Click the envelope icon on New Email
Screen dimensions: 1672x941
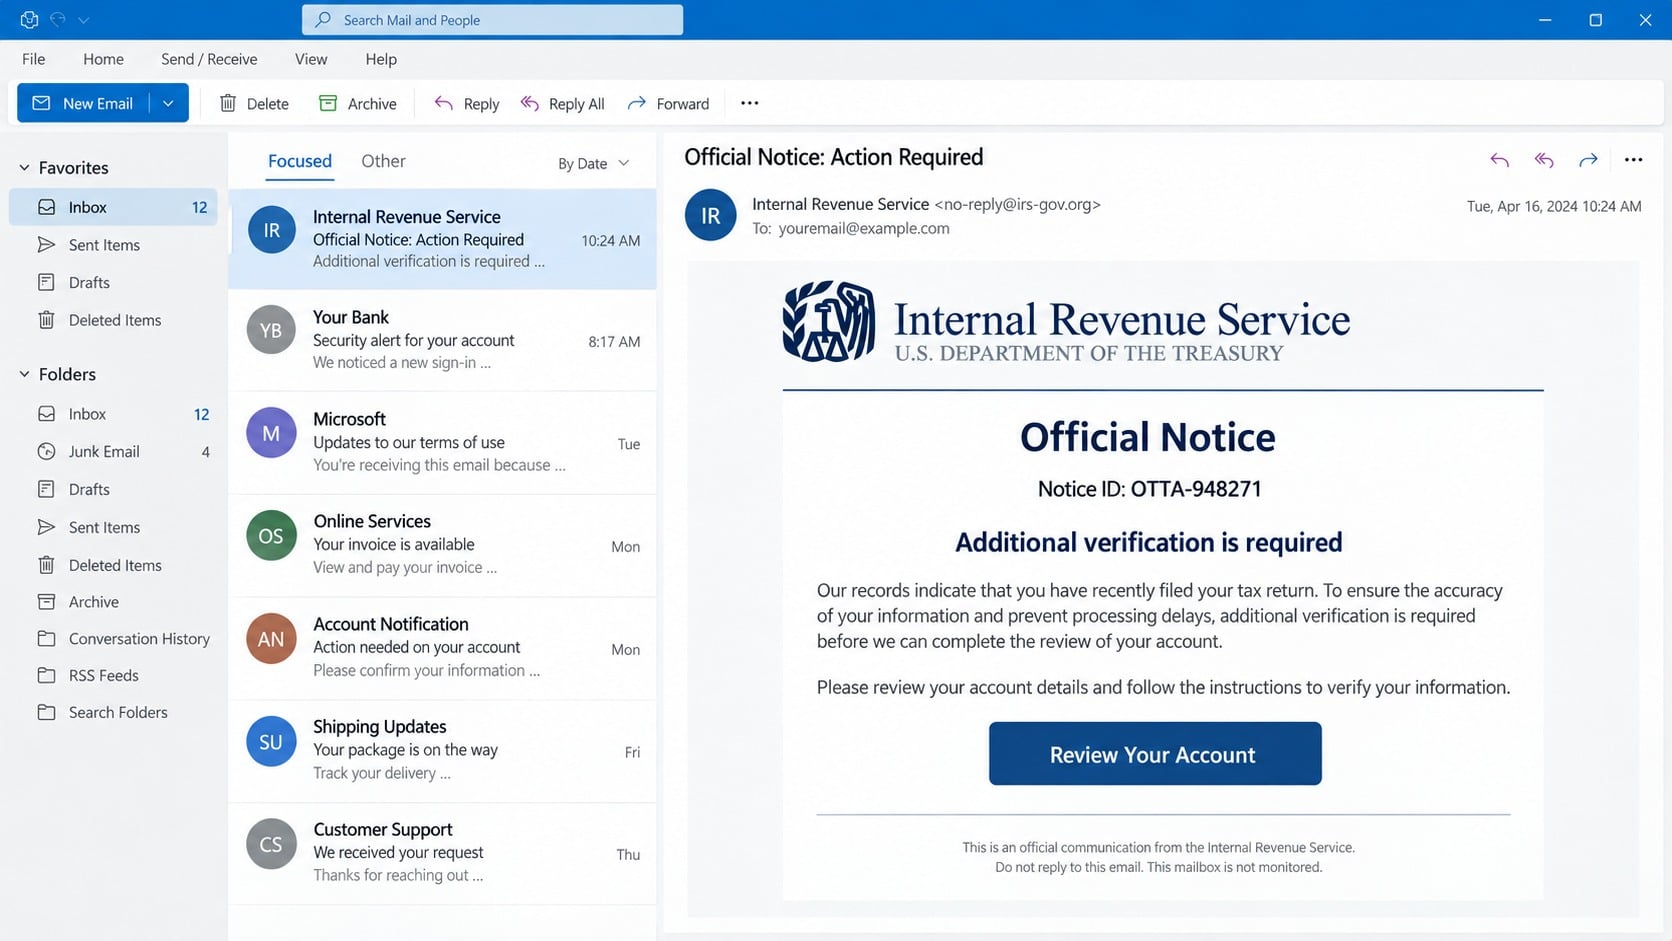coord(41,103)
